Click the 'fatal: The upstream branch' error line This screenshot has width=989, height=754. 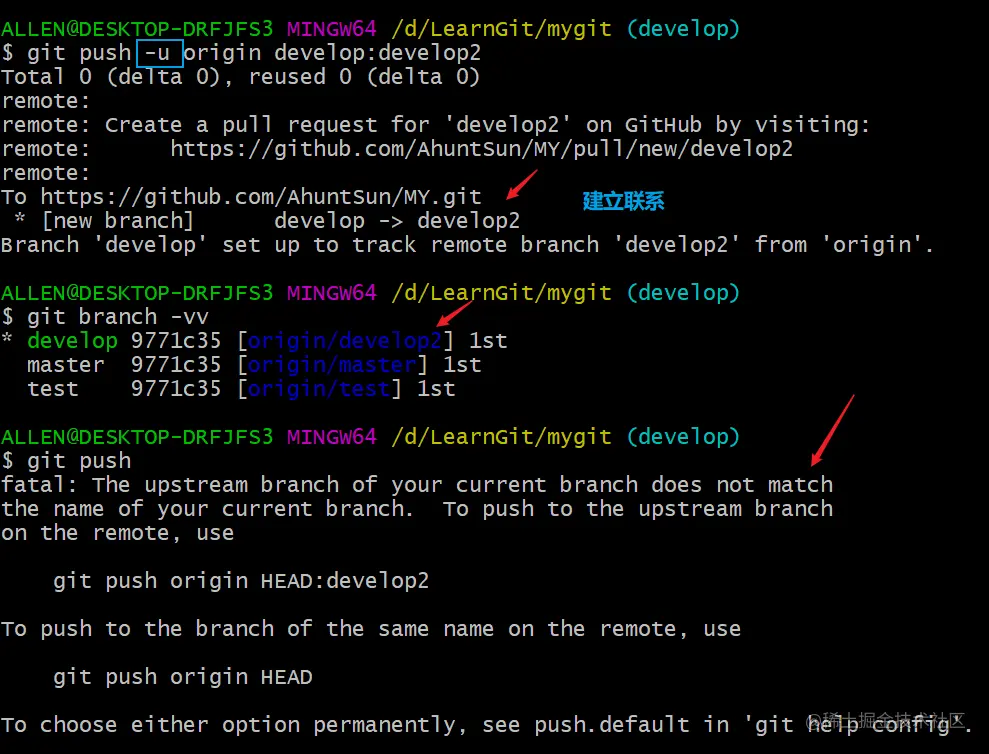(417, 485)
